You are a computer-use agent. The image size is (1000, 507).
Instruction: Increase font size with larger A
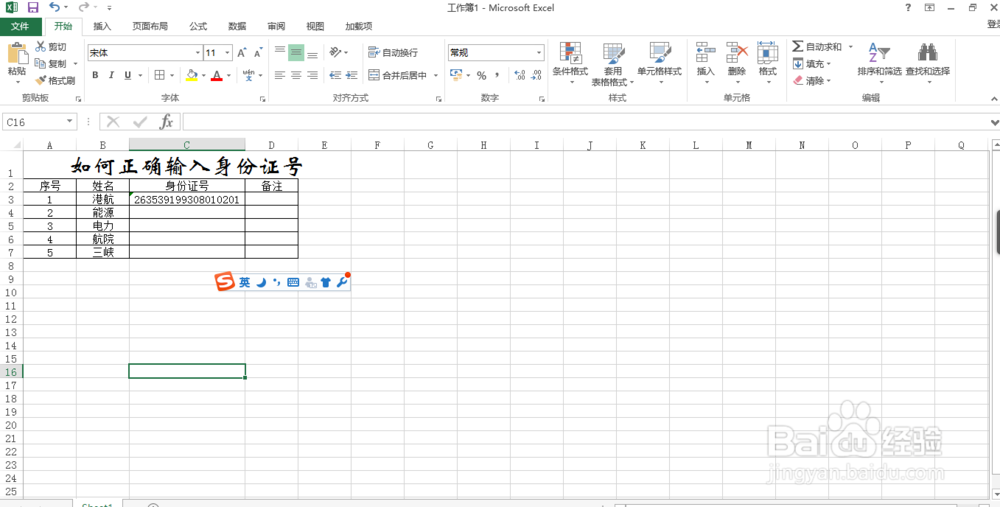[242, 53]
